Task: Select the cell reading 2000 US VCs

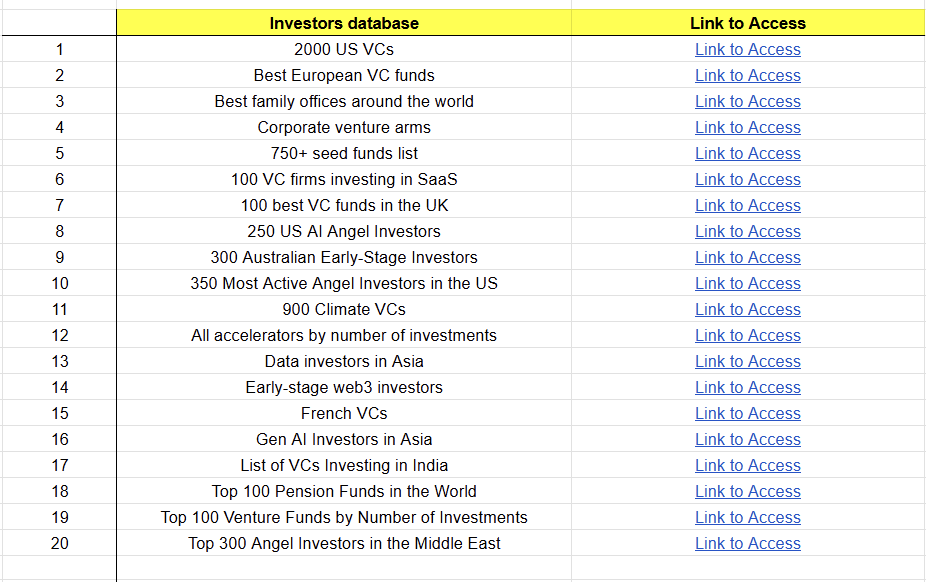Action: click(x=344, y=50)
